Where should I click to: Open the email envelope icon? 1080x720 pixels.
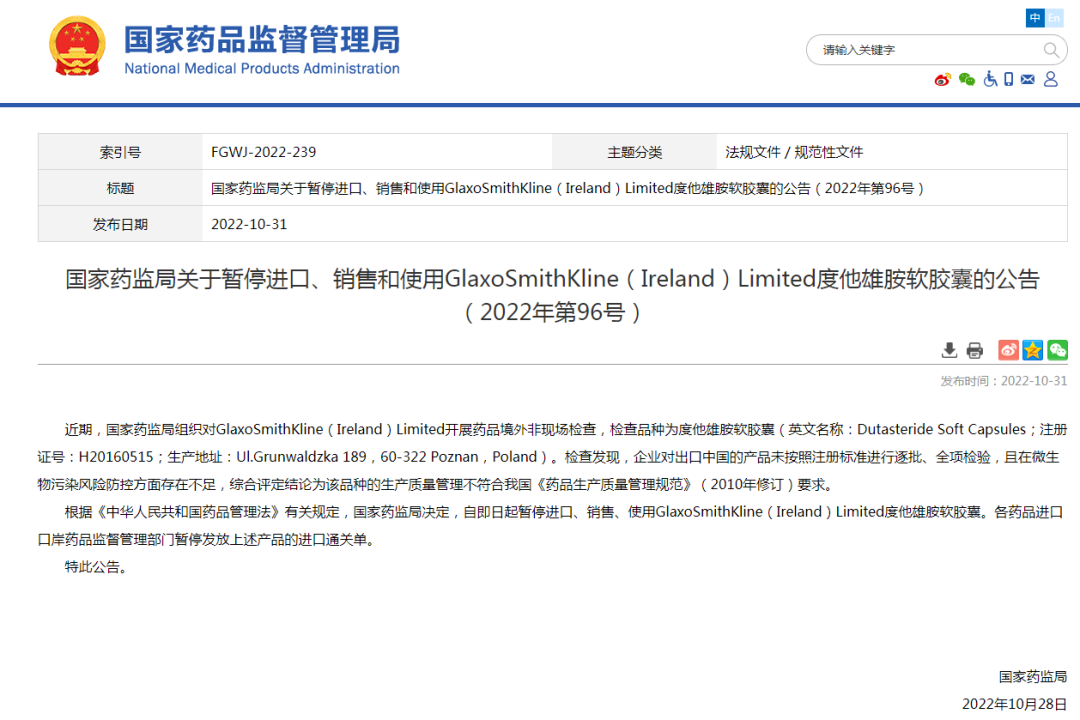coord(1028,79)
